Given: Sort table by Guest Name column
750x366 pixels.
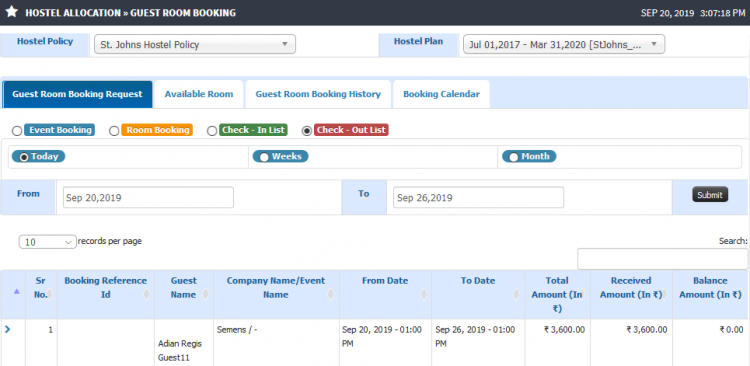Looking at the screenshot, I should [184, 295].
